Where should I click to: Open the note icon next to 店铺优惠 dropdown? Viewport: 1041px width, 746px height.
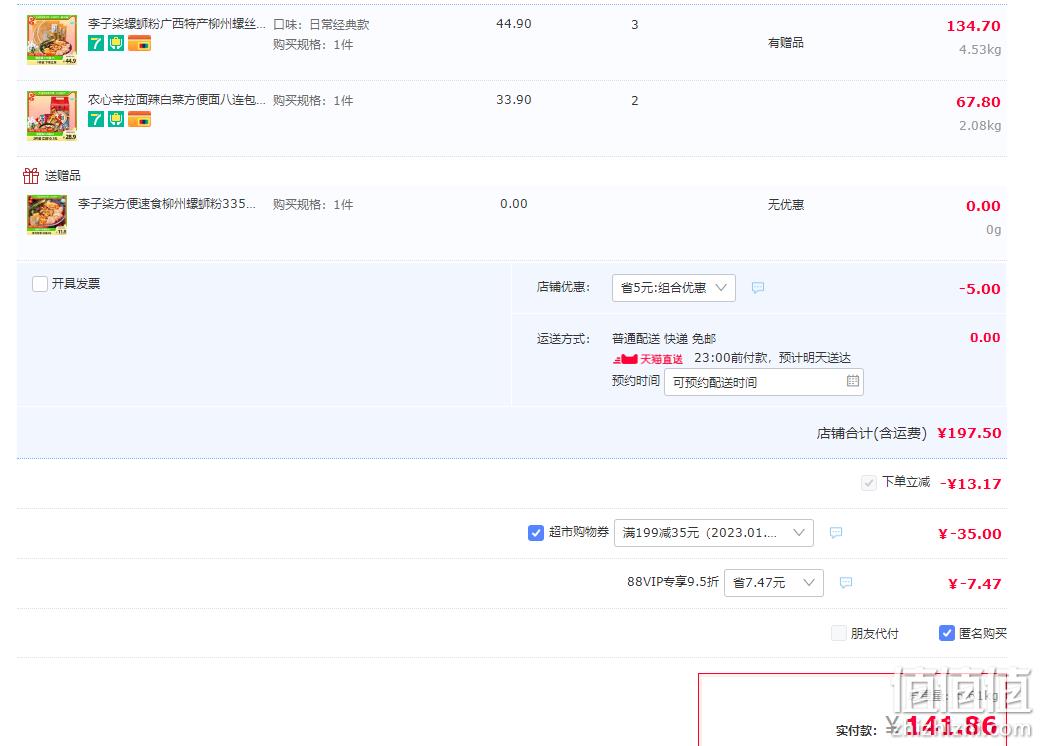pos(758,287)
